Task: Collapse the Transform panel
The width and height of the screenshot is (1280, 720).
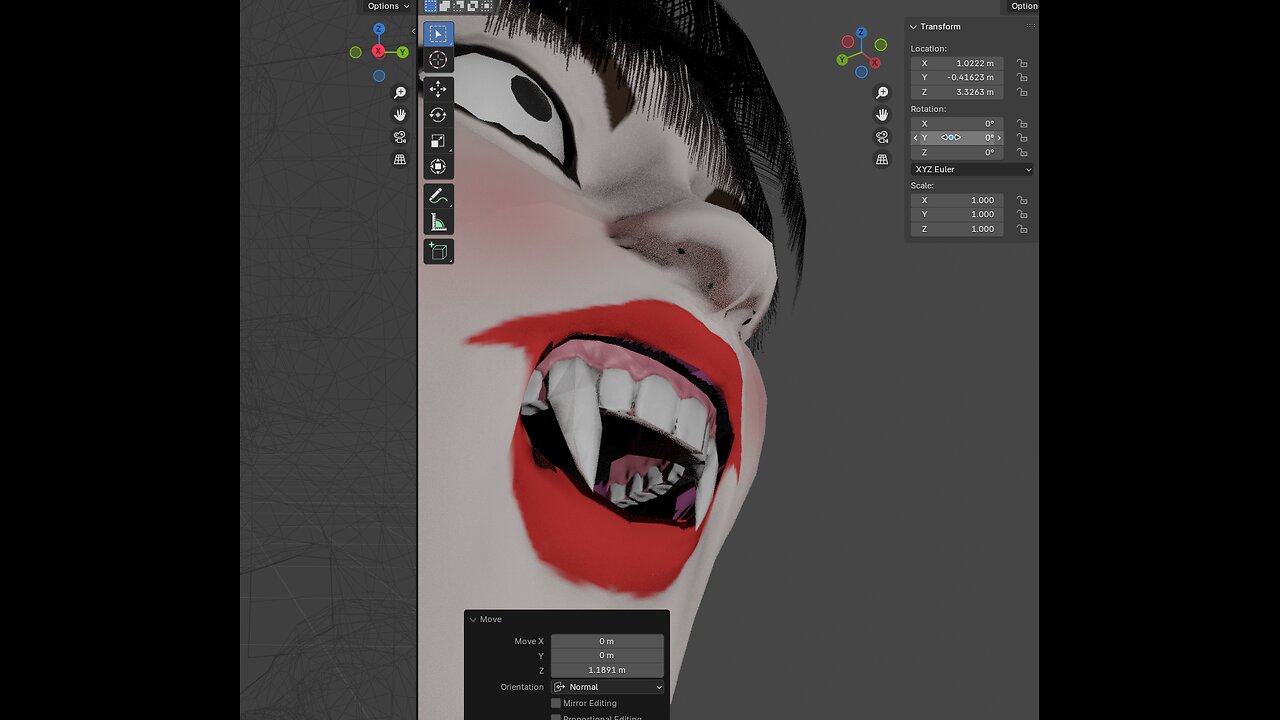Action: 913,27
